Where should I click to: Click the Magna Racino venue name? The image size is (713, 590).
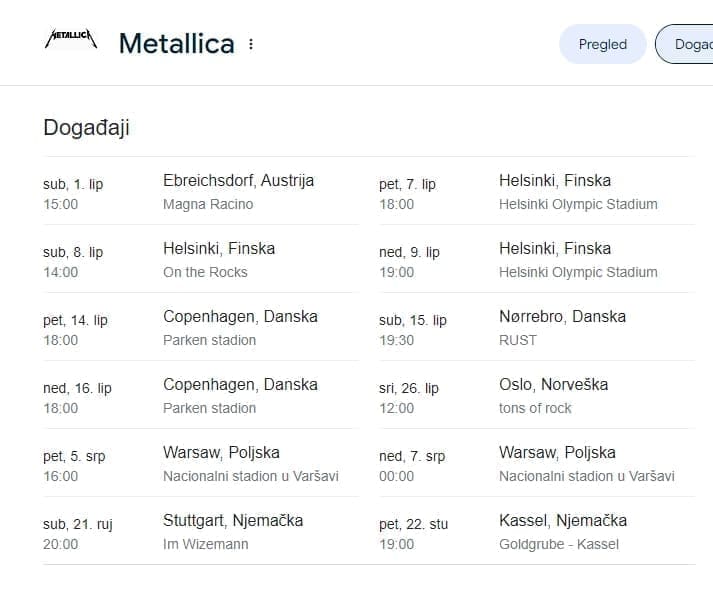[208, 204]
